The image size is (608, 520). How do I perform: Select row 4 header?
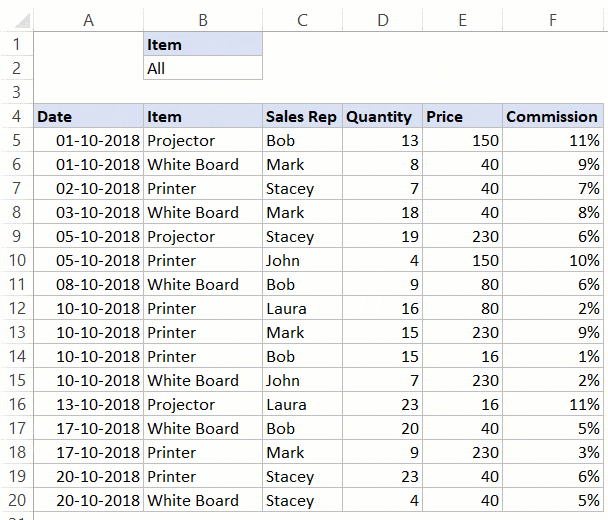pyautogui.click(x=17, y=116)
